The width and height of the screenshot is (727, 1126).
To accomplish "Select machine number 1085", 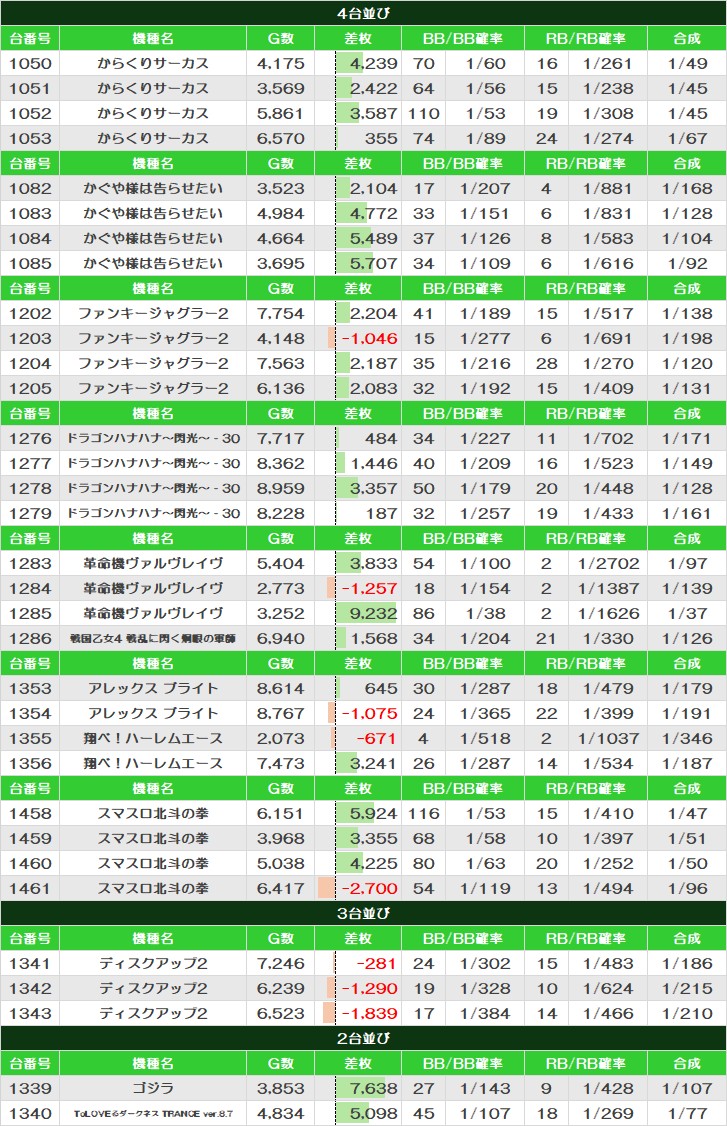I will pos(30,264).
